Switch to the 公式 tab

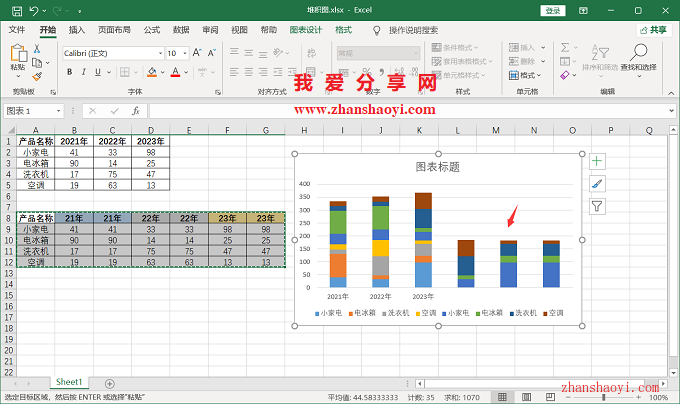[x=152, y=30]
